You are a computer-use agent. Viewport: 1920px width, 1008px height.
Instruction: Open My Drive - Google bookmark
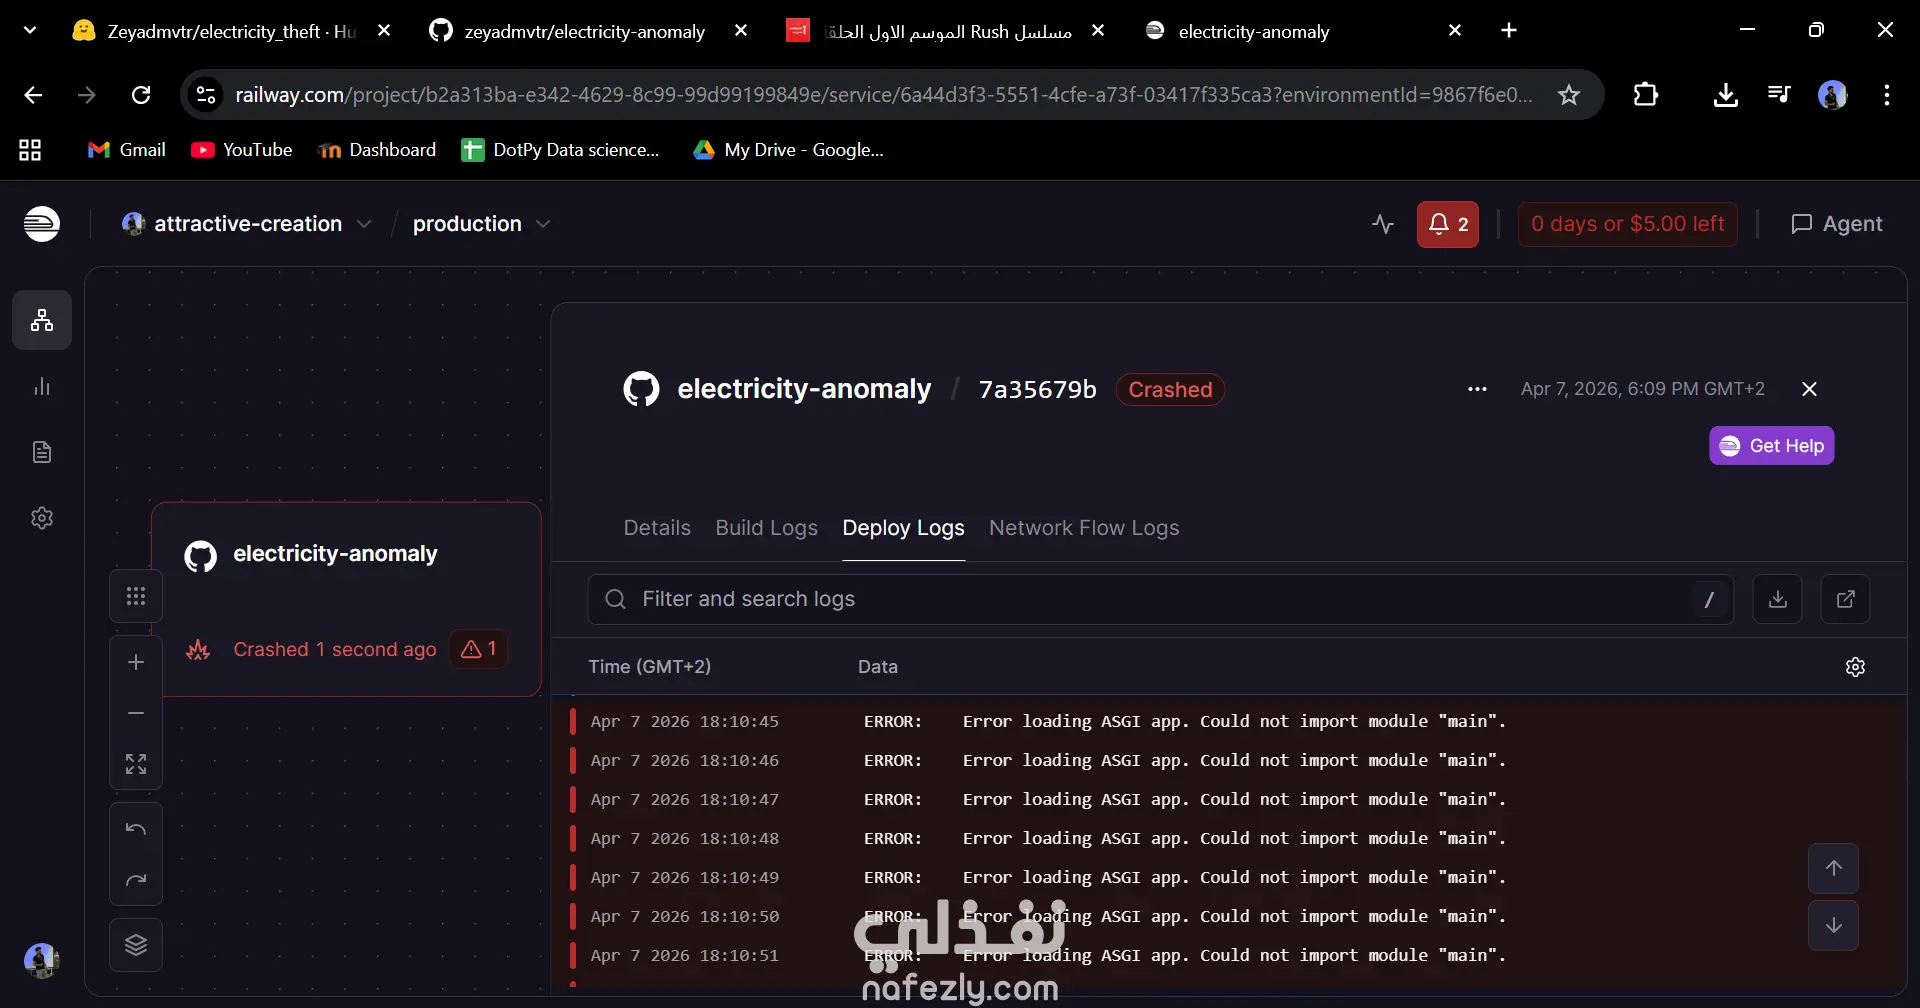789,150
